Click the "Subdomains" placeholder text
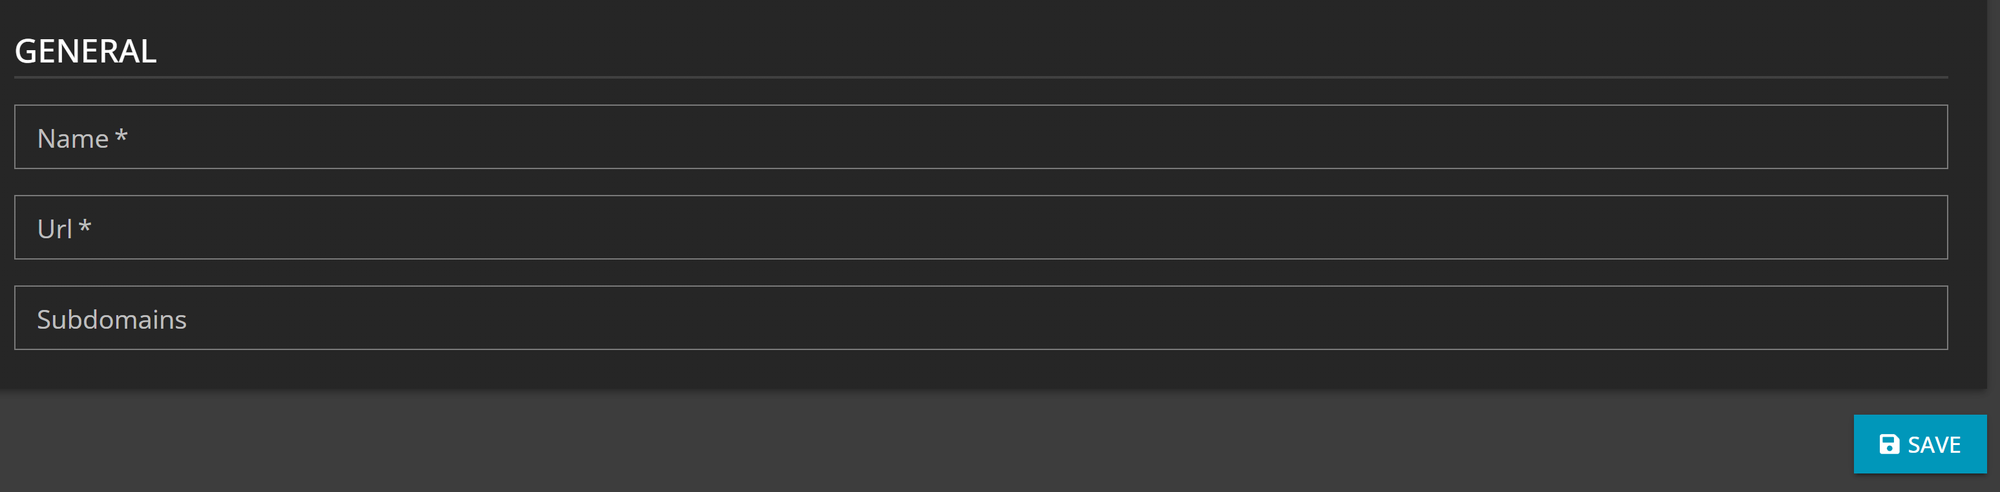Image resolution: width=2000 pixels, height=492 pixels. [x=112, y=319]
